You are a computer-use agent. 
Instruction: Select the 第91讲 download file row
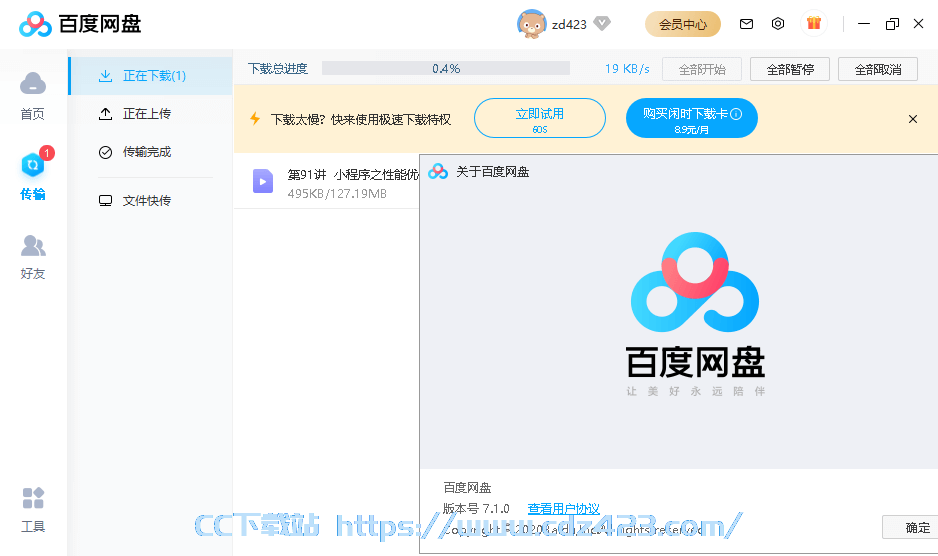point(327,182)
